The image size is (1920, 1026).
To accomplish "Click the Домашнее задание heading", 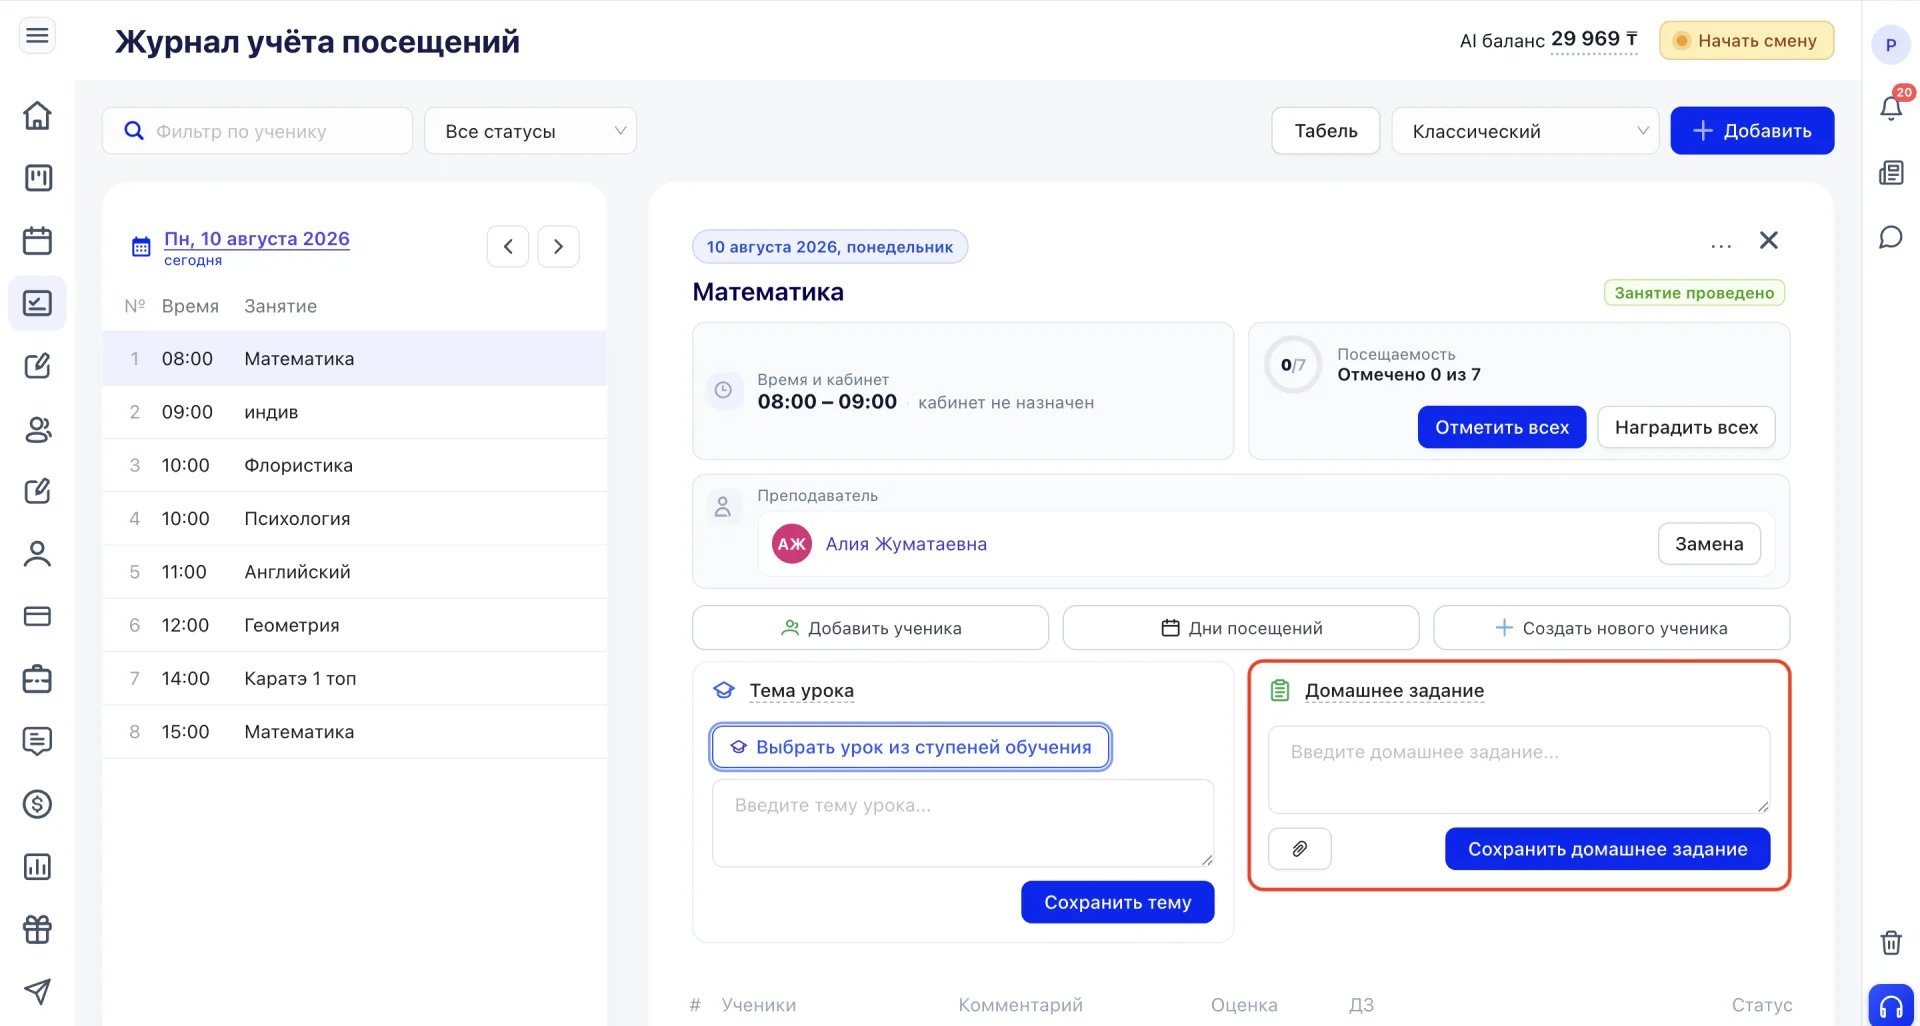I will (1394, 691).
